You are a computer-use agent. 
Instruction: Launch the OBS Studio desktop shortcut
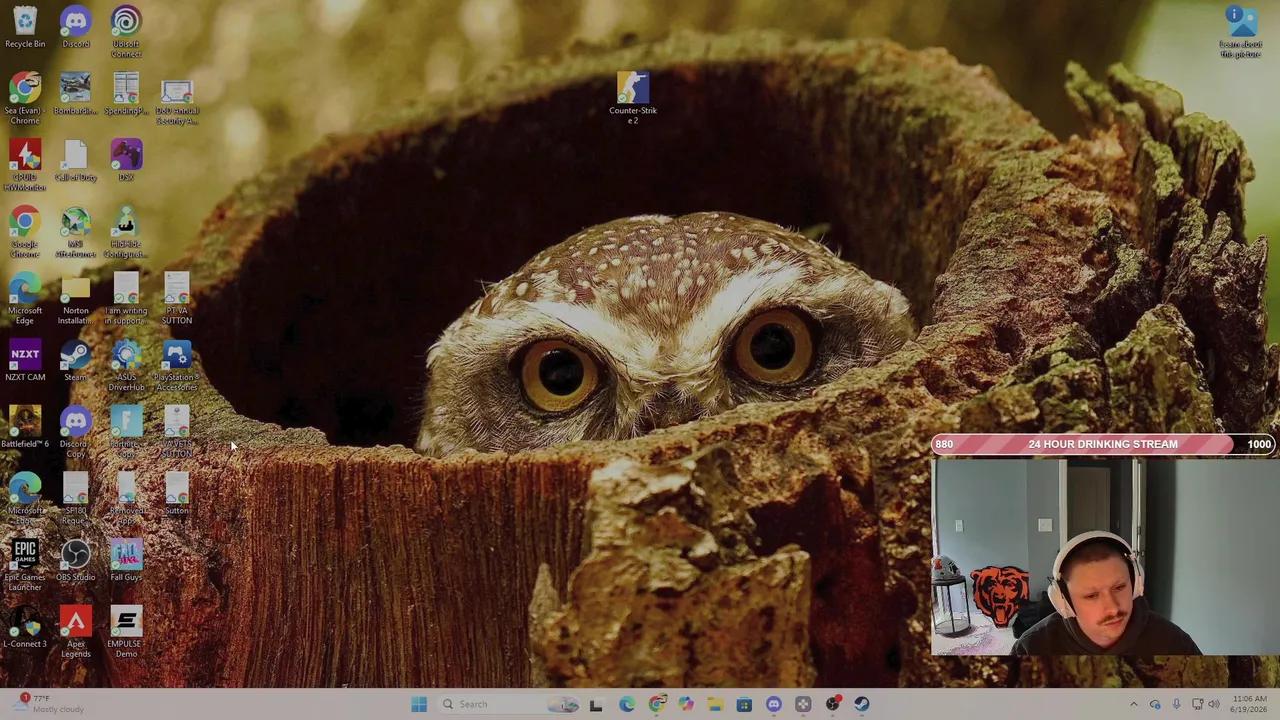pyautogui.click(x=76, y=561)
